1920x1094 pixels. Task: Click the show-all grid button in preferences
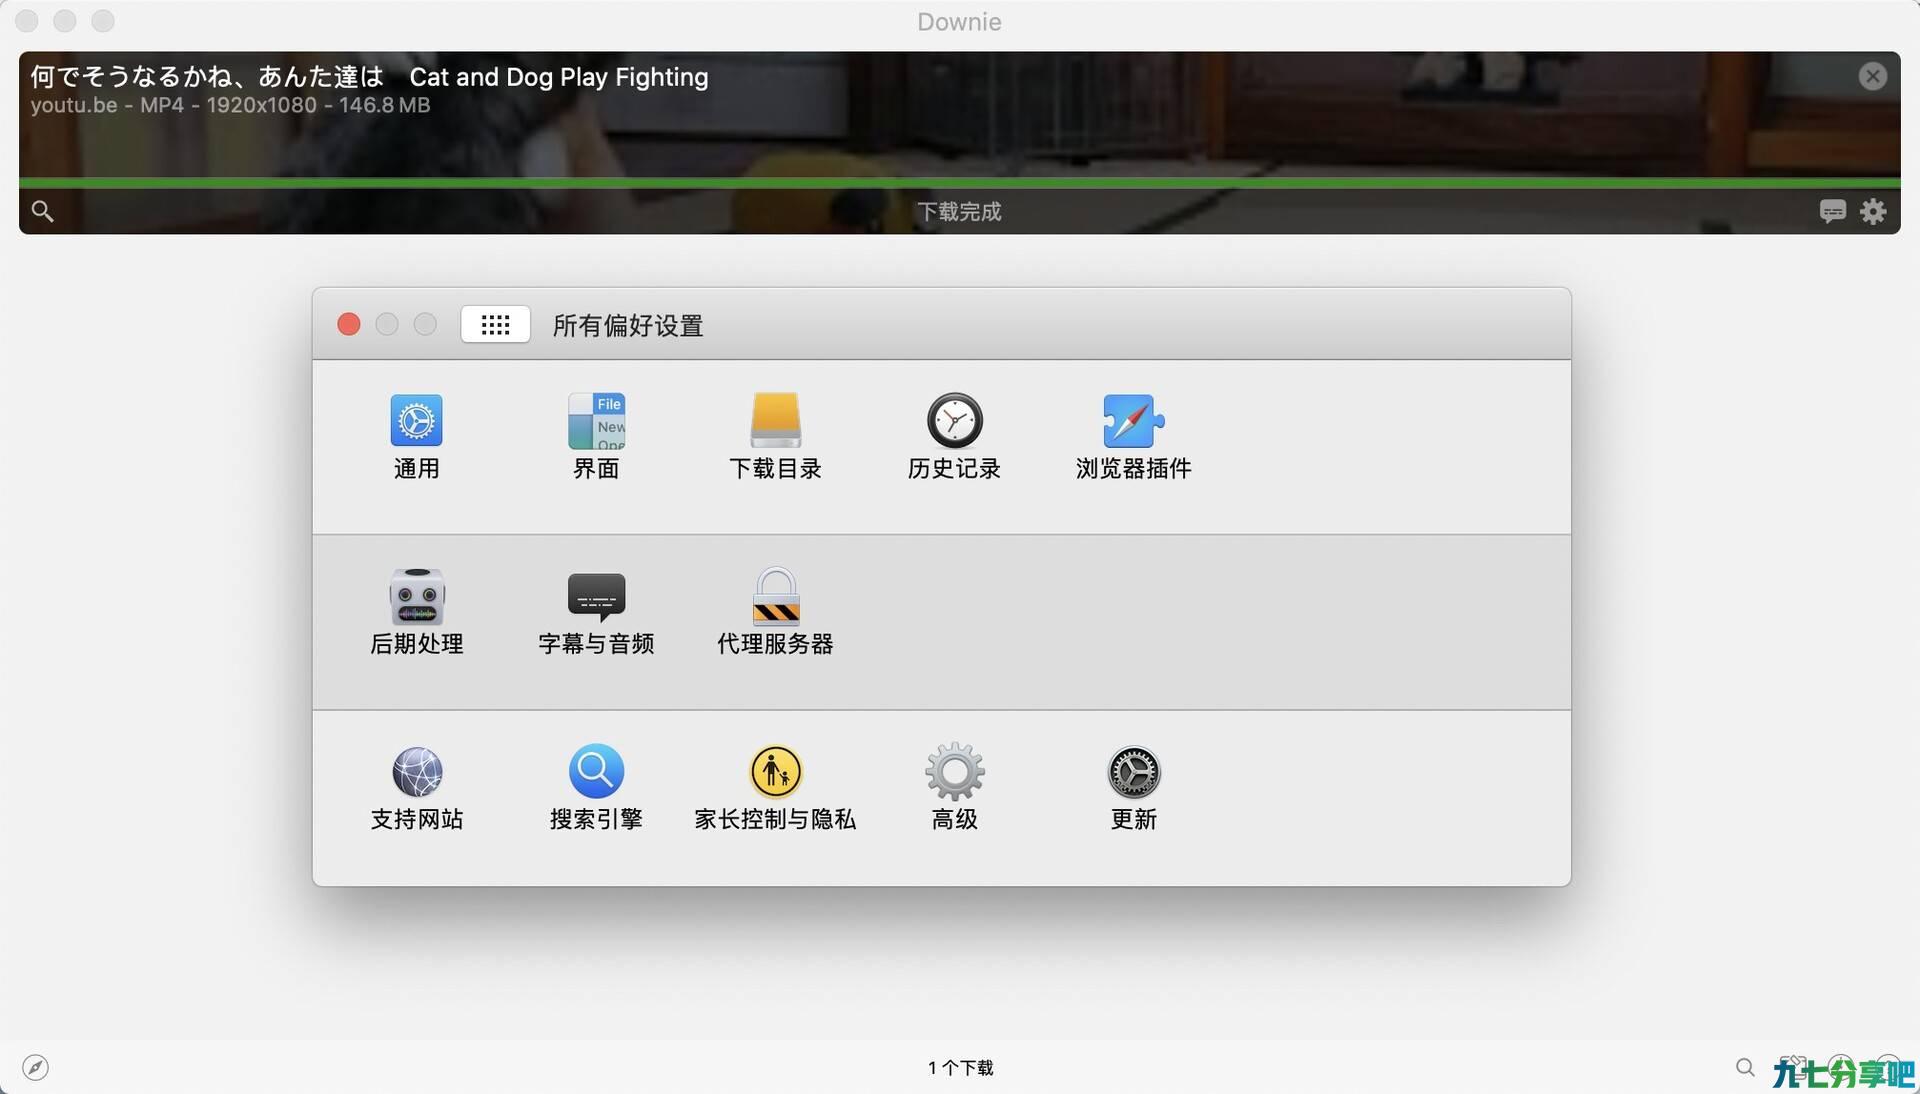[x=495, y=324]
